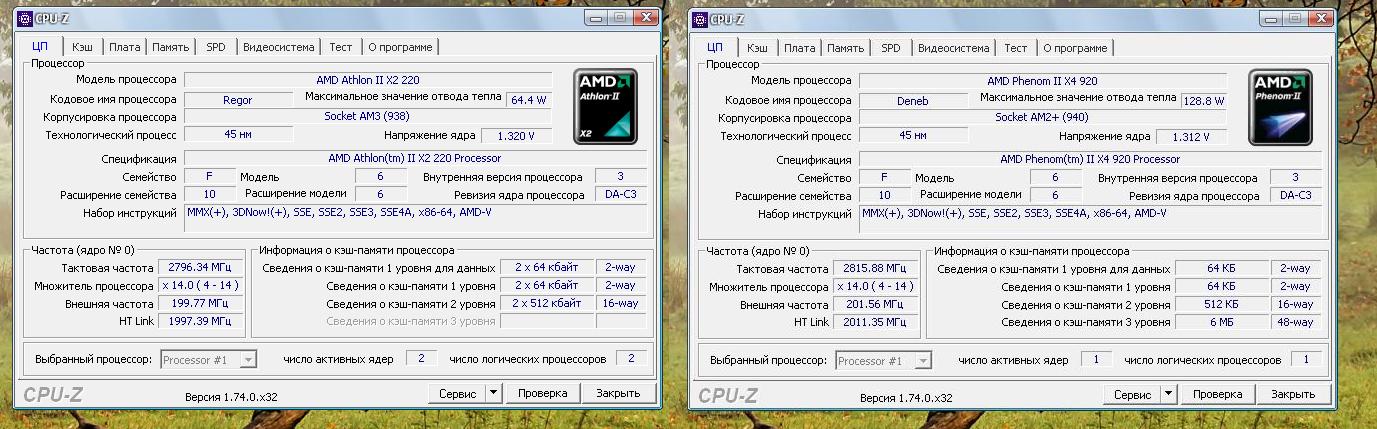
Task: Switch to Плата tab in right window
Action: [x=799, y=47]
